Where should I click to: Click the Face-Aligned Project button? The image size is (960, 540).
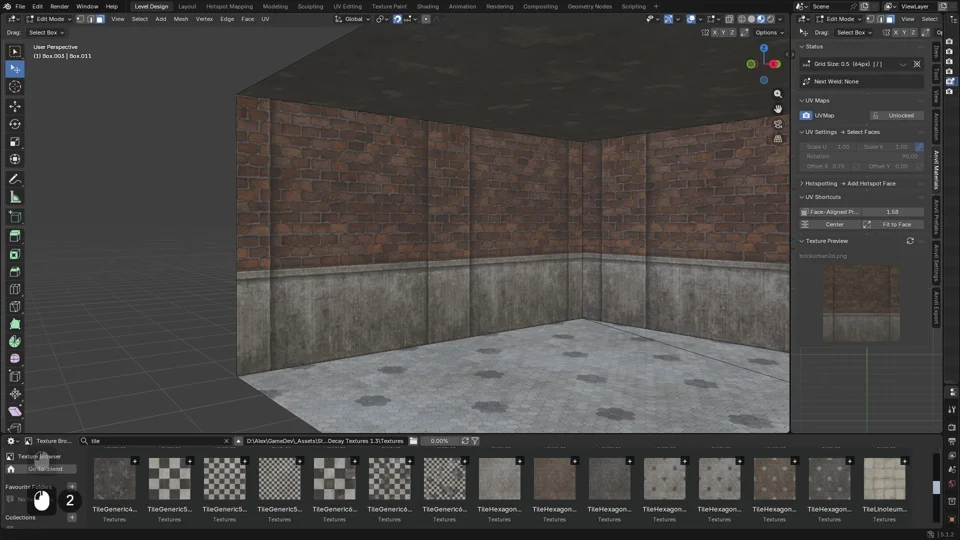pos(829,212)
